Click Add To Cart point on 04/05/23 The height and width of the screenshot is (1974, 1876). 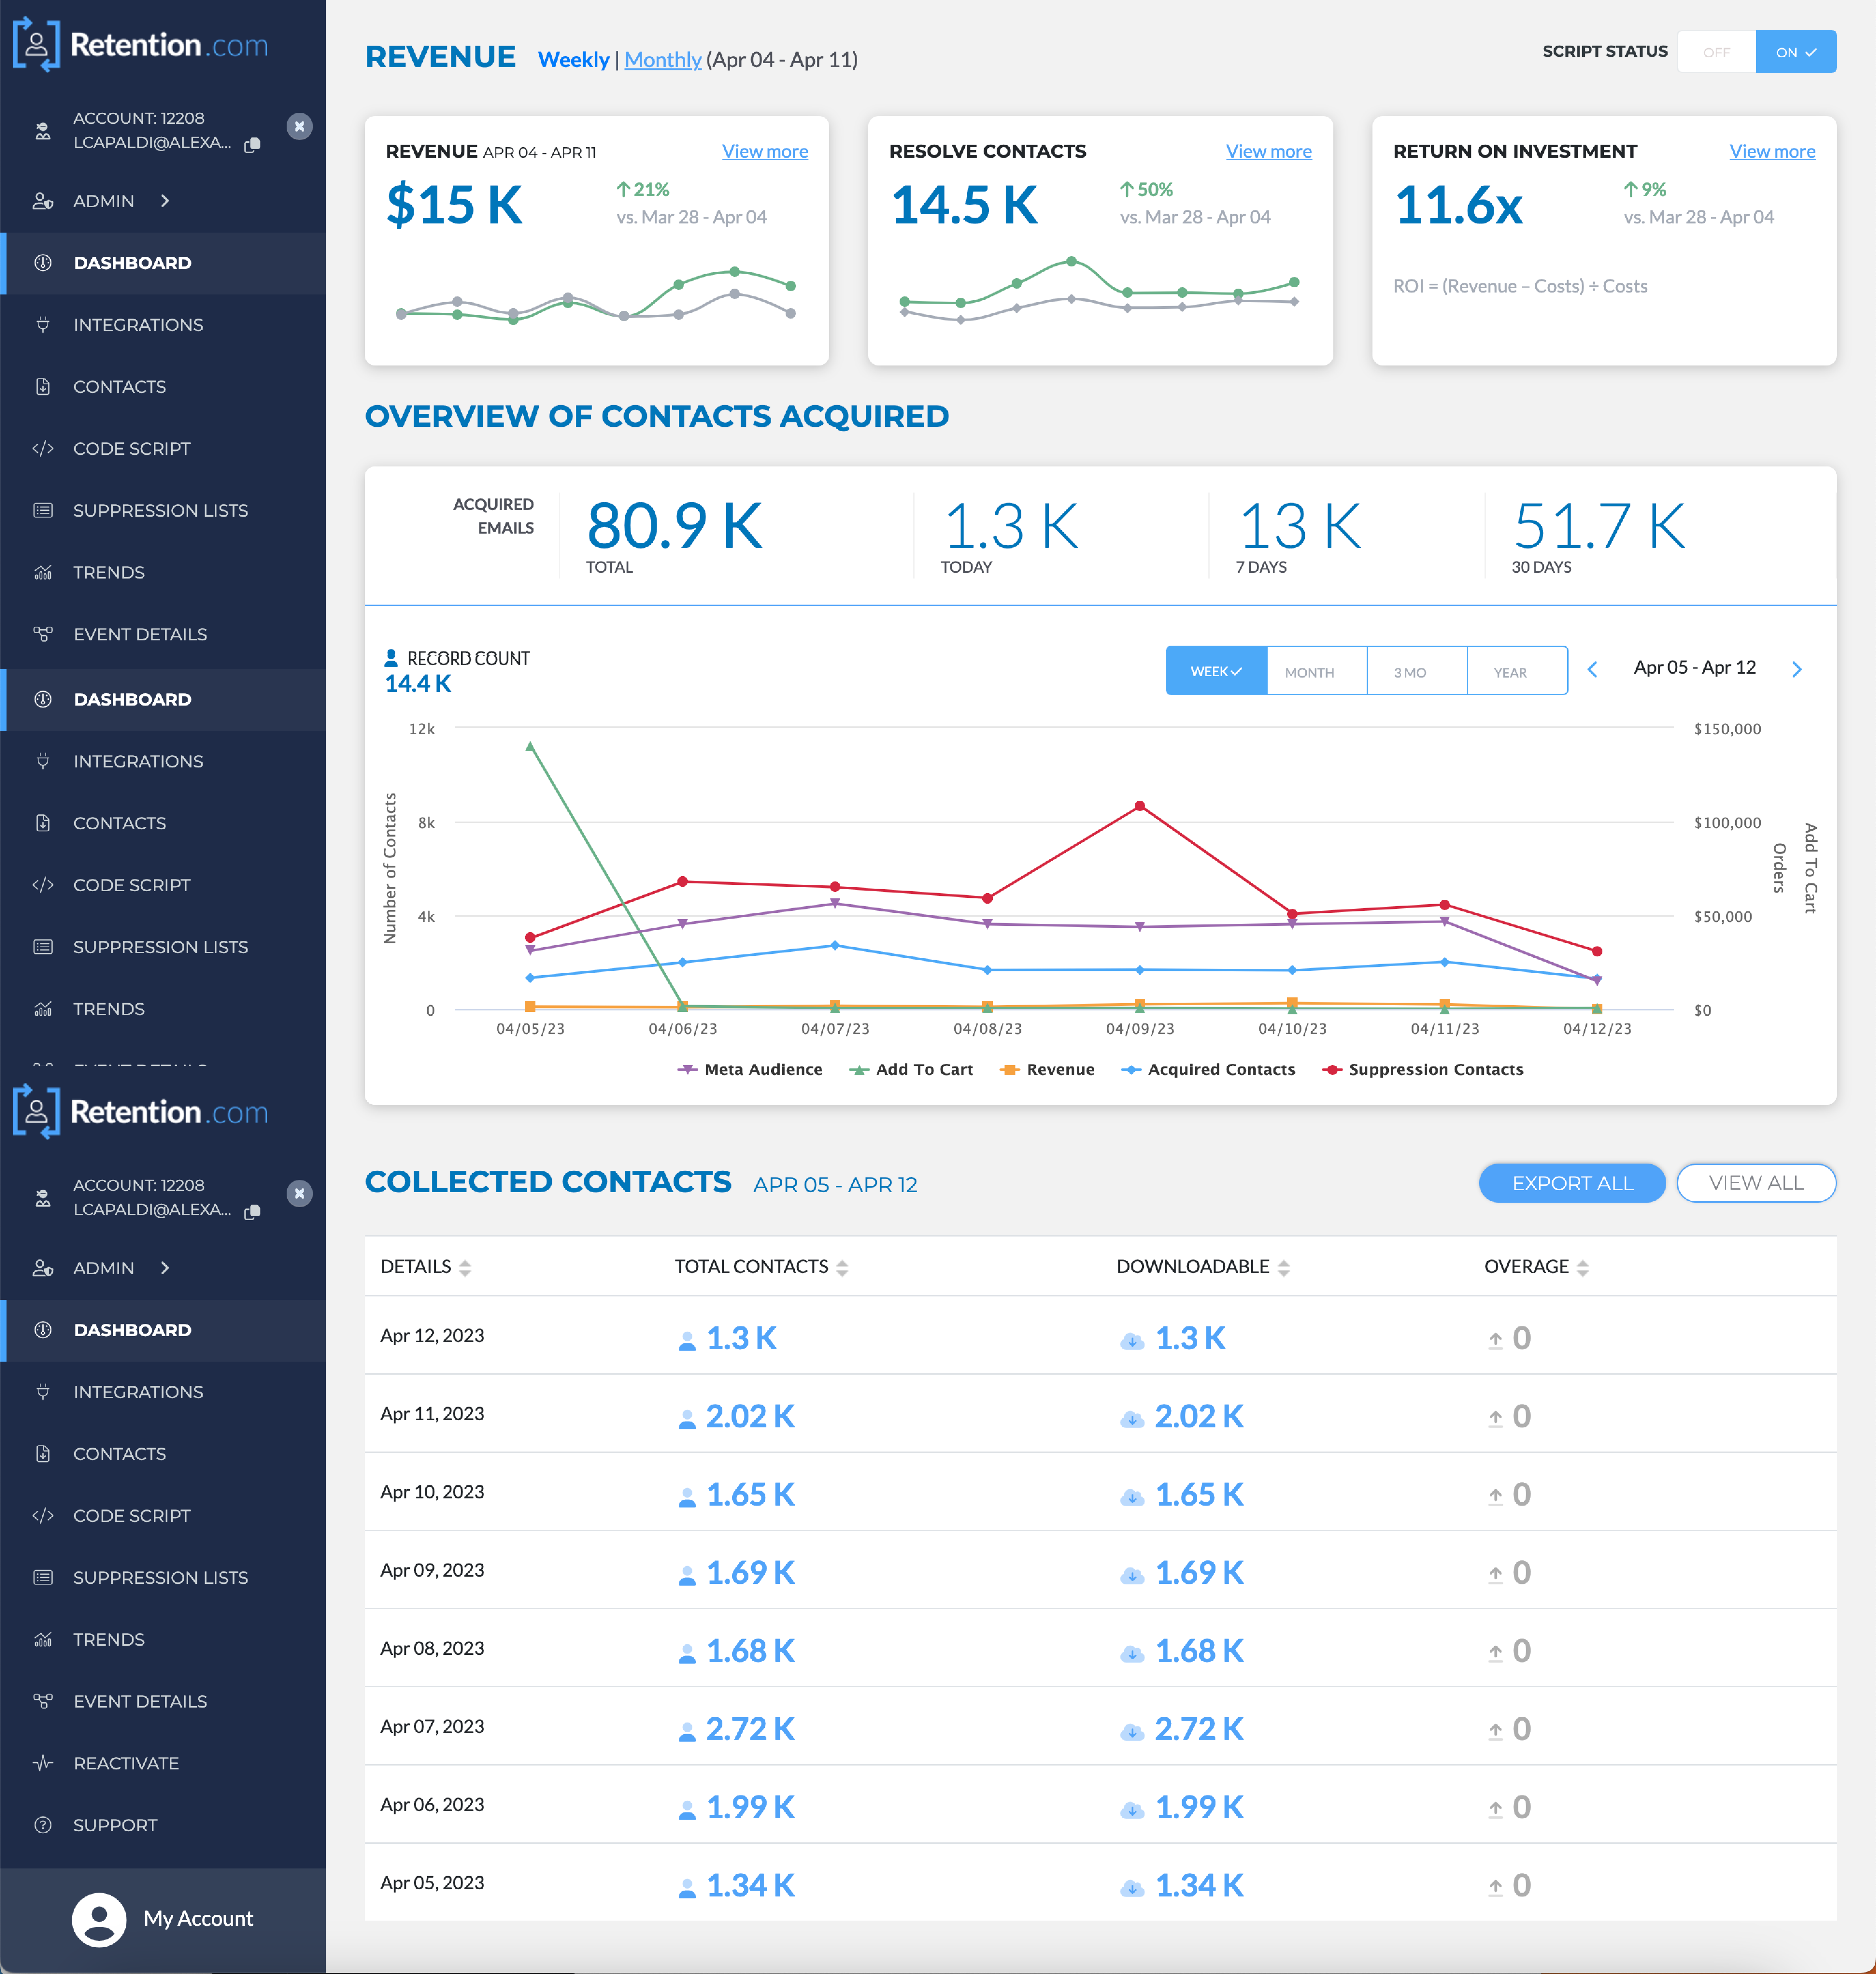coord(530,746)
